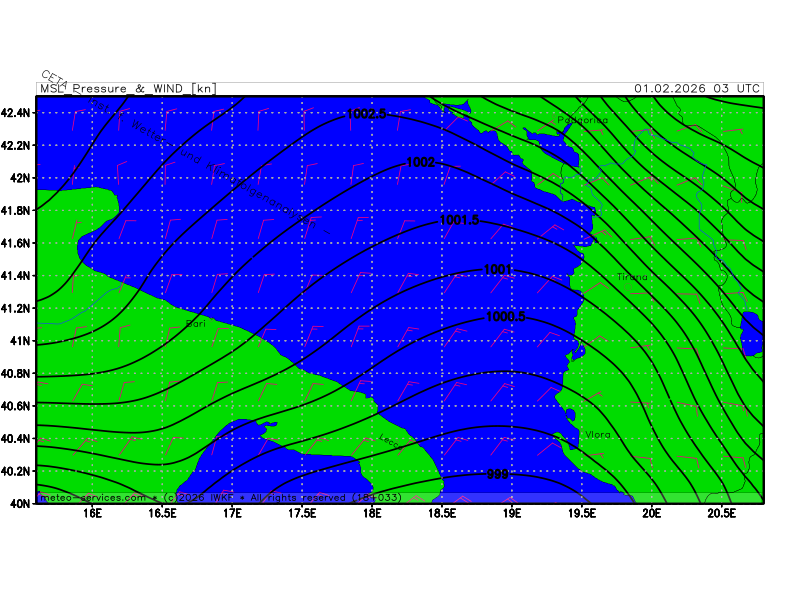Click the 999 isobar label
The image size is (800, 600).
pyautogui.click(x=499, y=474)
